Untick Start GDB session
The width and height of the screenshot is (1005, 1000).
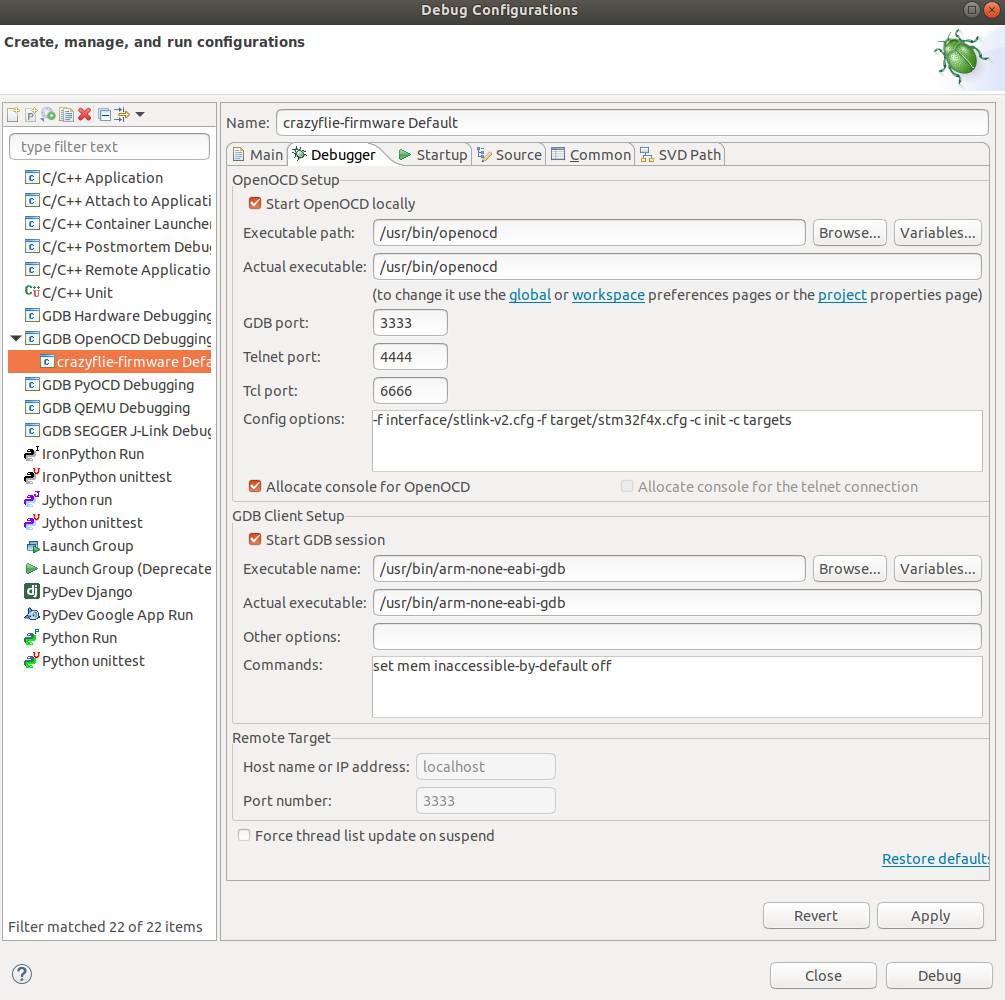coord(253,538)
